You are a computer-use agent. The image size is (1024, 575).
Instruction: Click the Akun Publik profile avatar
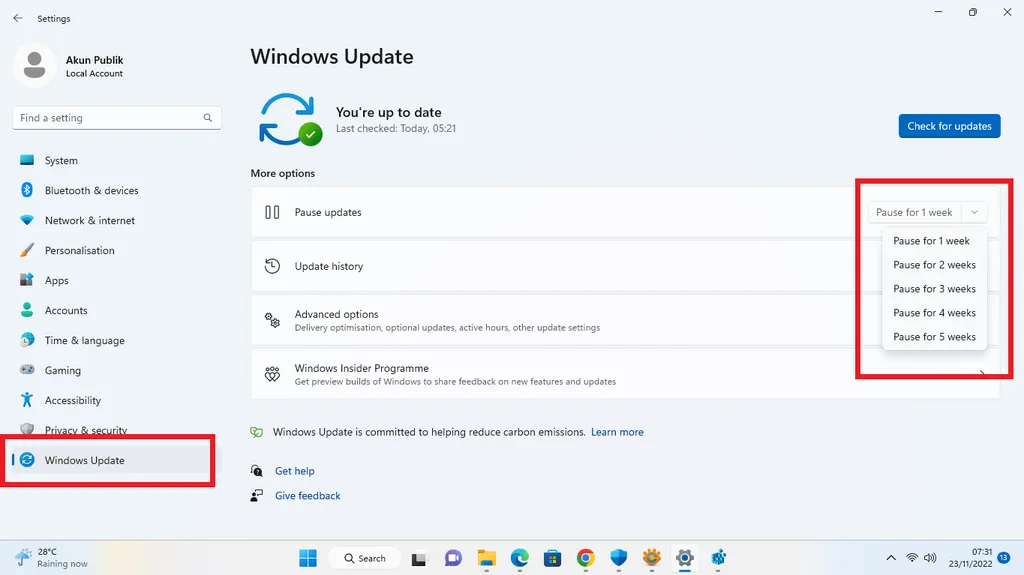coord(35,66)
